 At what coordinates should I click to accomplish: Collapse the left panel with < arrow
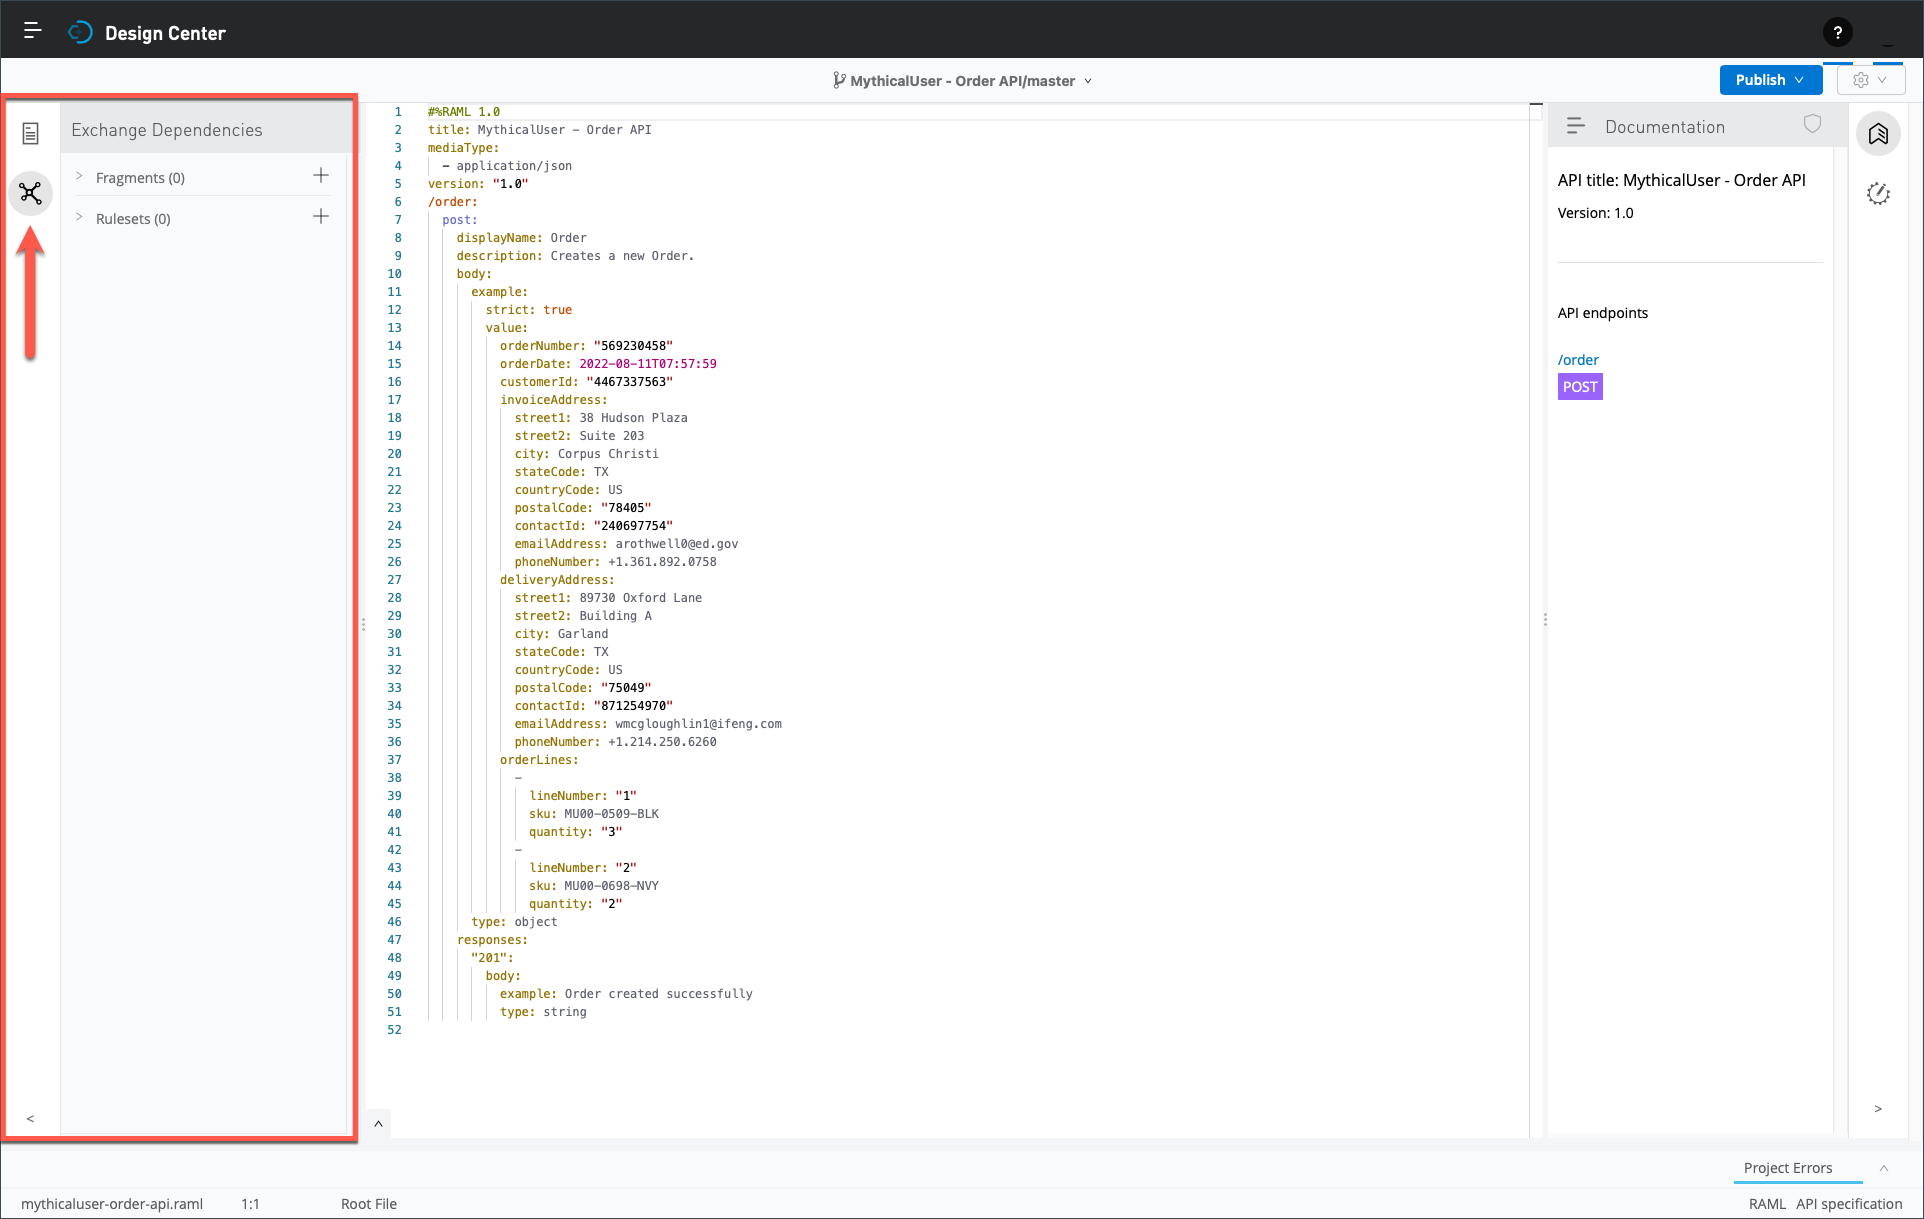point(30,1118)
